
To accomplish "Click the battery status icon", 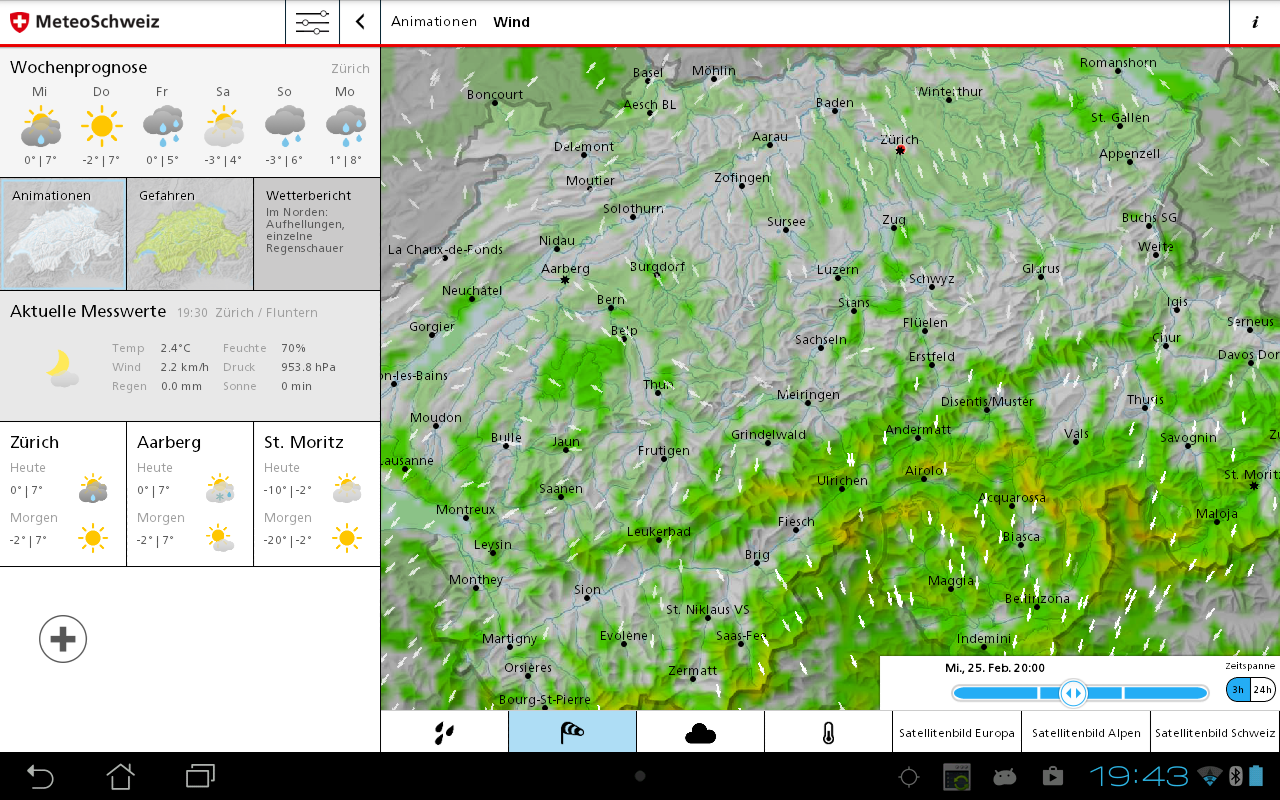I will tap(1257, 776).
